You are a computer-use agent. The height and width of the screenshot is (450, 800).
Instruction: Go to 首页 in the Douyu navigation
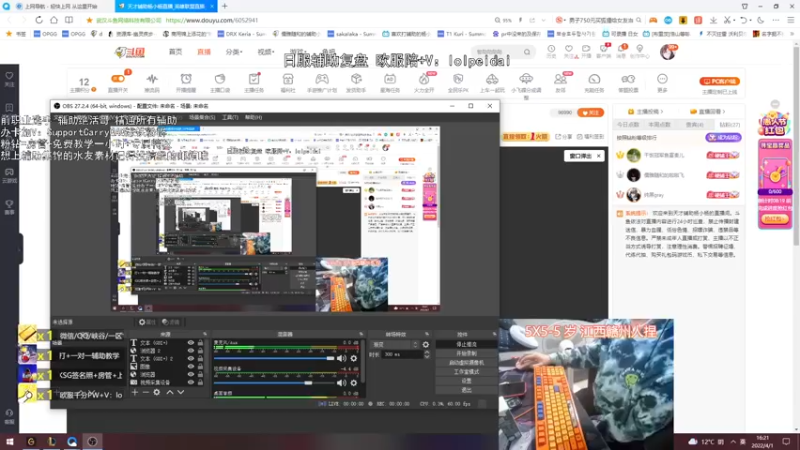pos(176,52)
